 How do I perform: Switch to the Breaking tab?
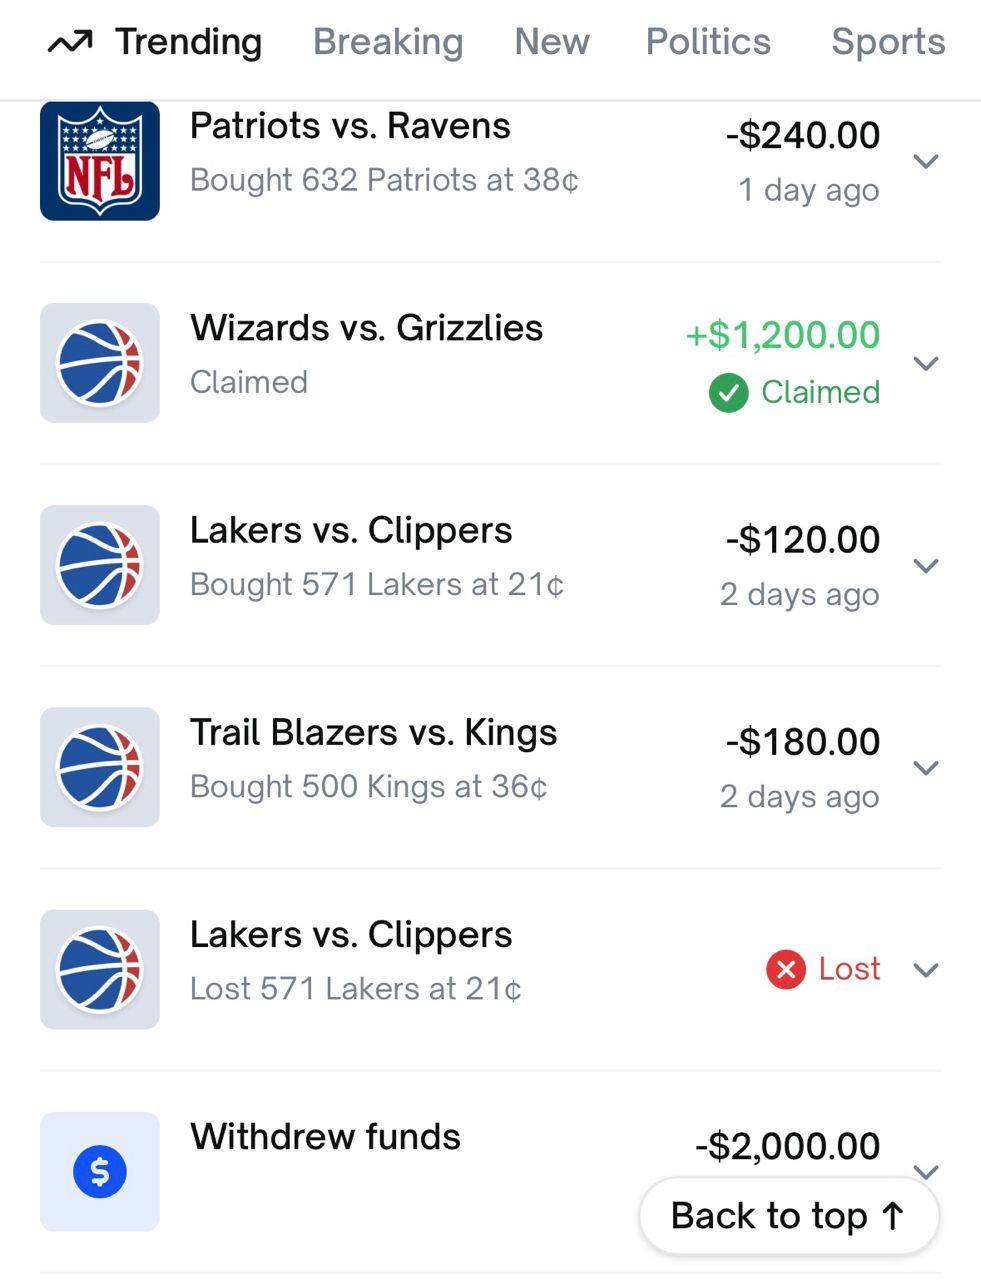click(x=388, y=42)
